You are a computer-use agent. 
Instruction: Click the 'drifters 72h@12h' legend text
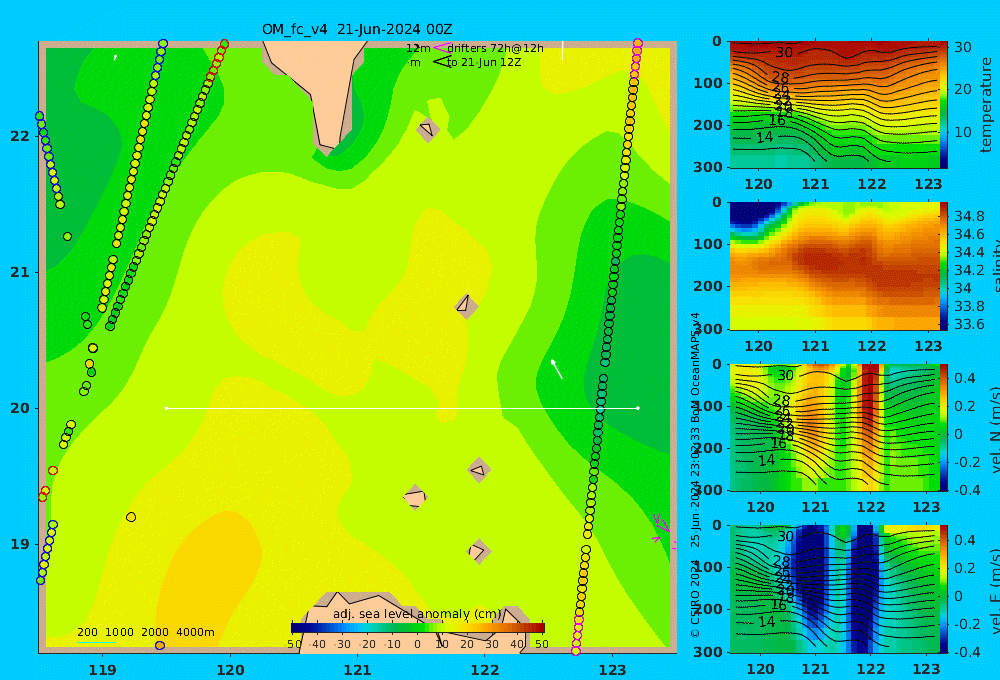tap(495, 48)
